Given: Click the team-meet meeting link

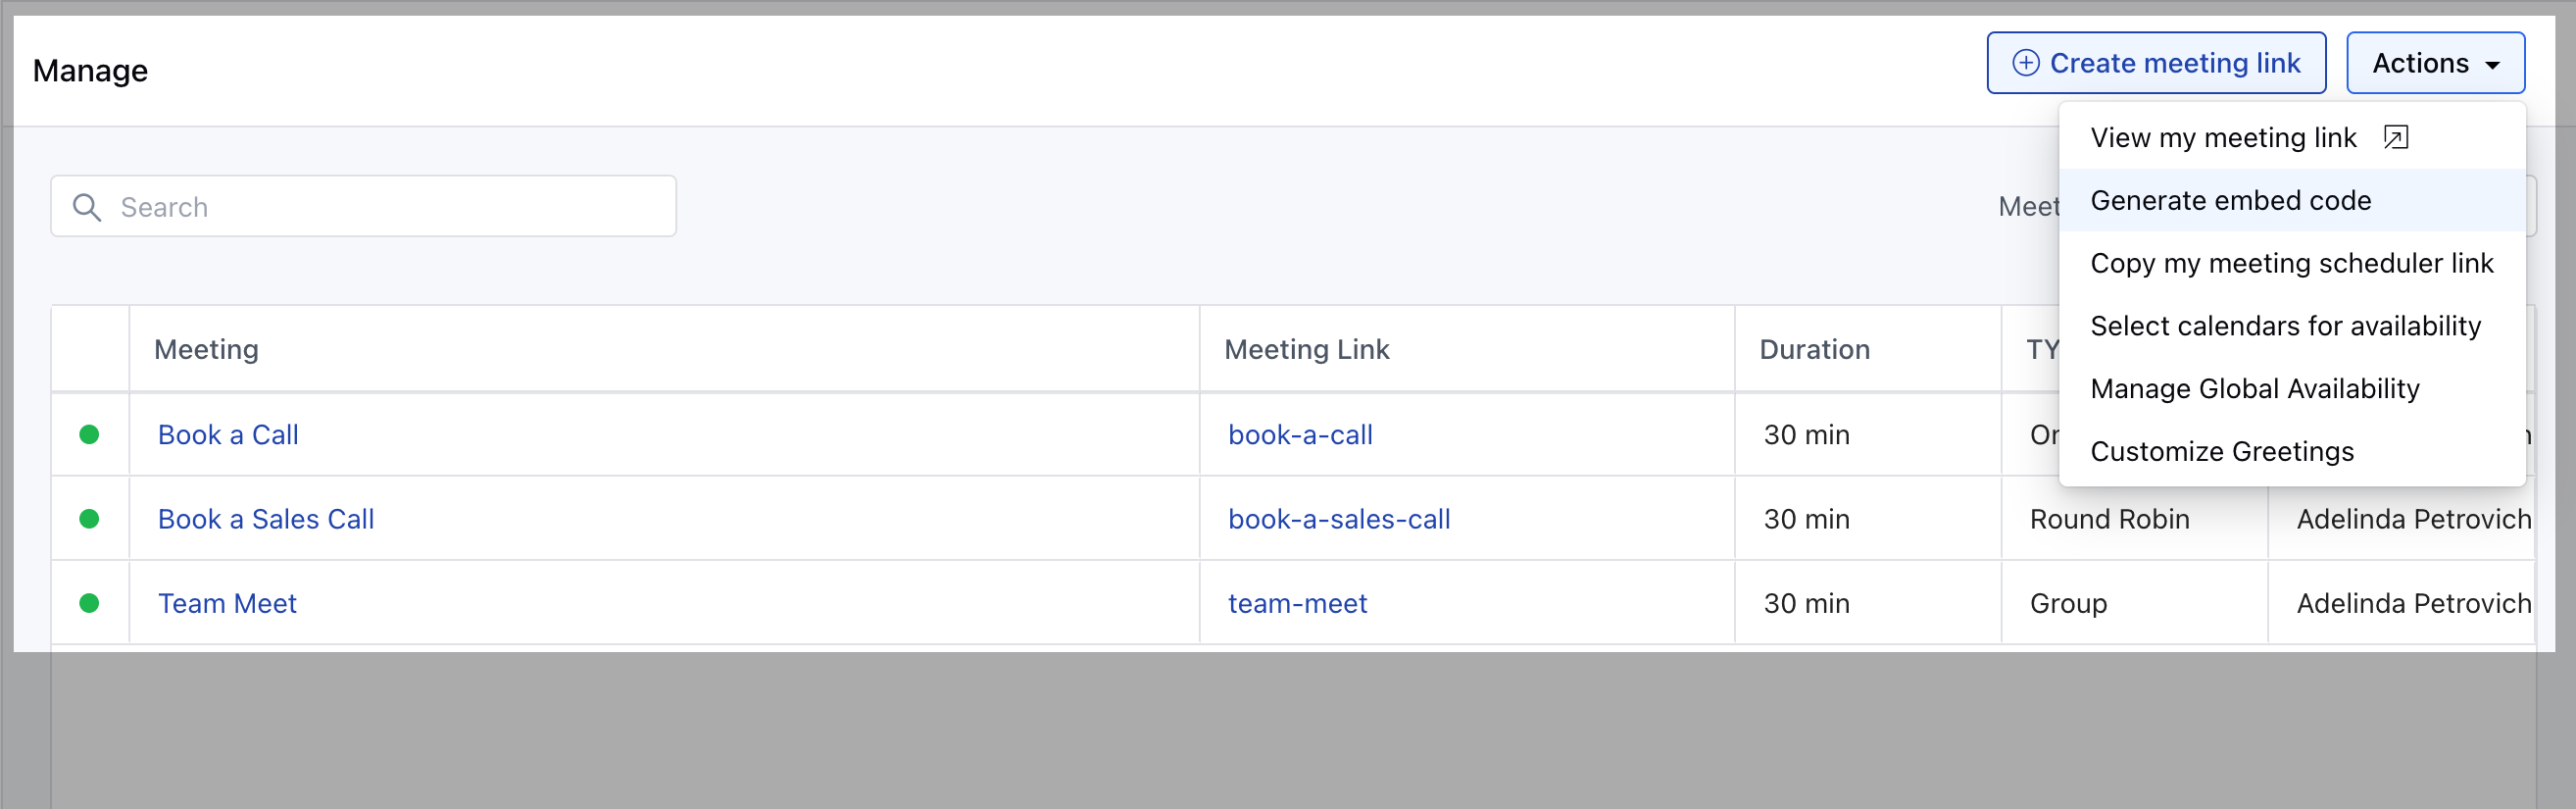Looking at the screenshot, I should (x=1297, y=603).
